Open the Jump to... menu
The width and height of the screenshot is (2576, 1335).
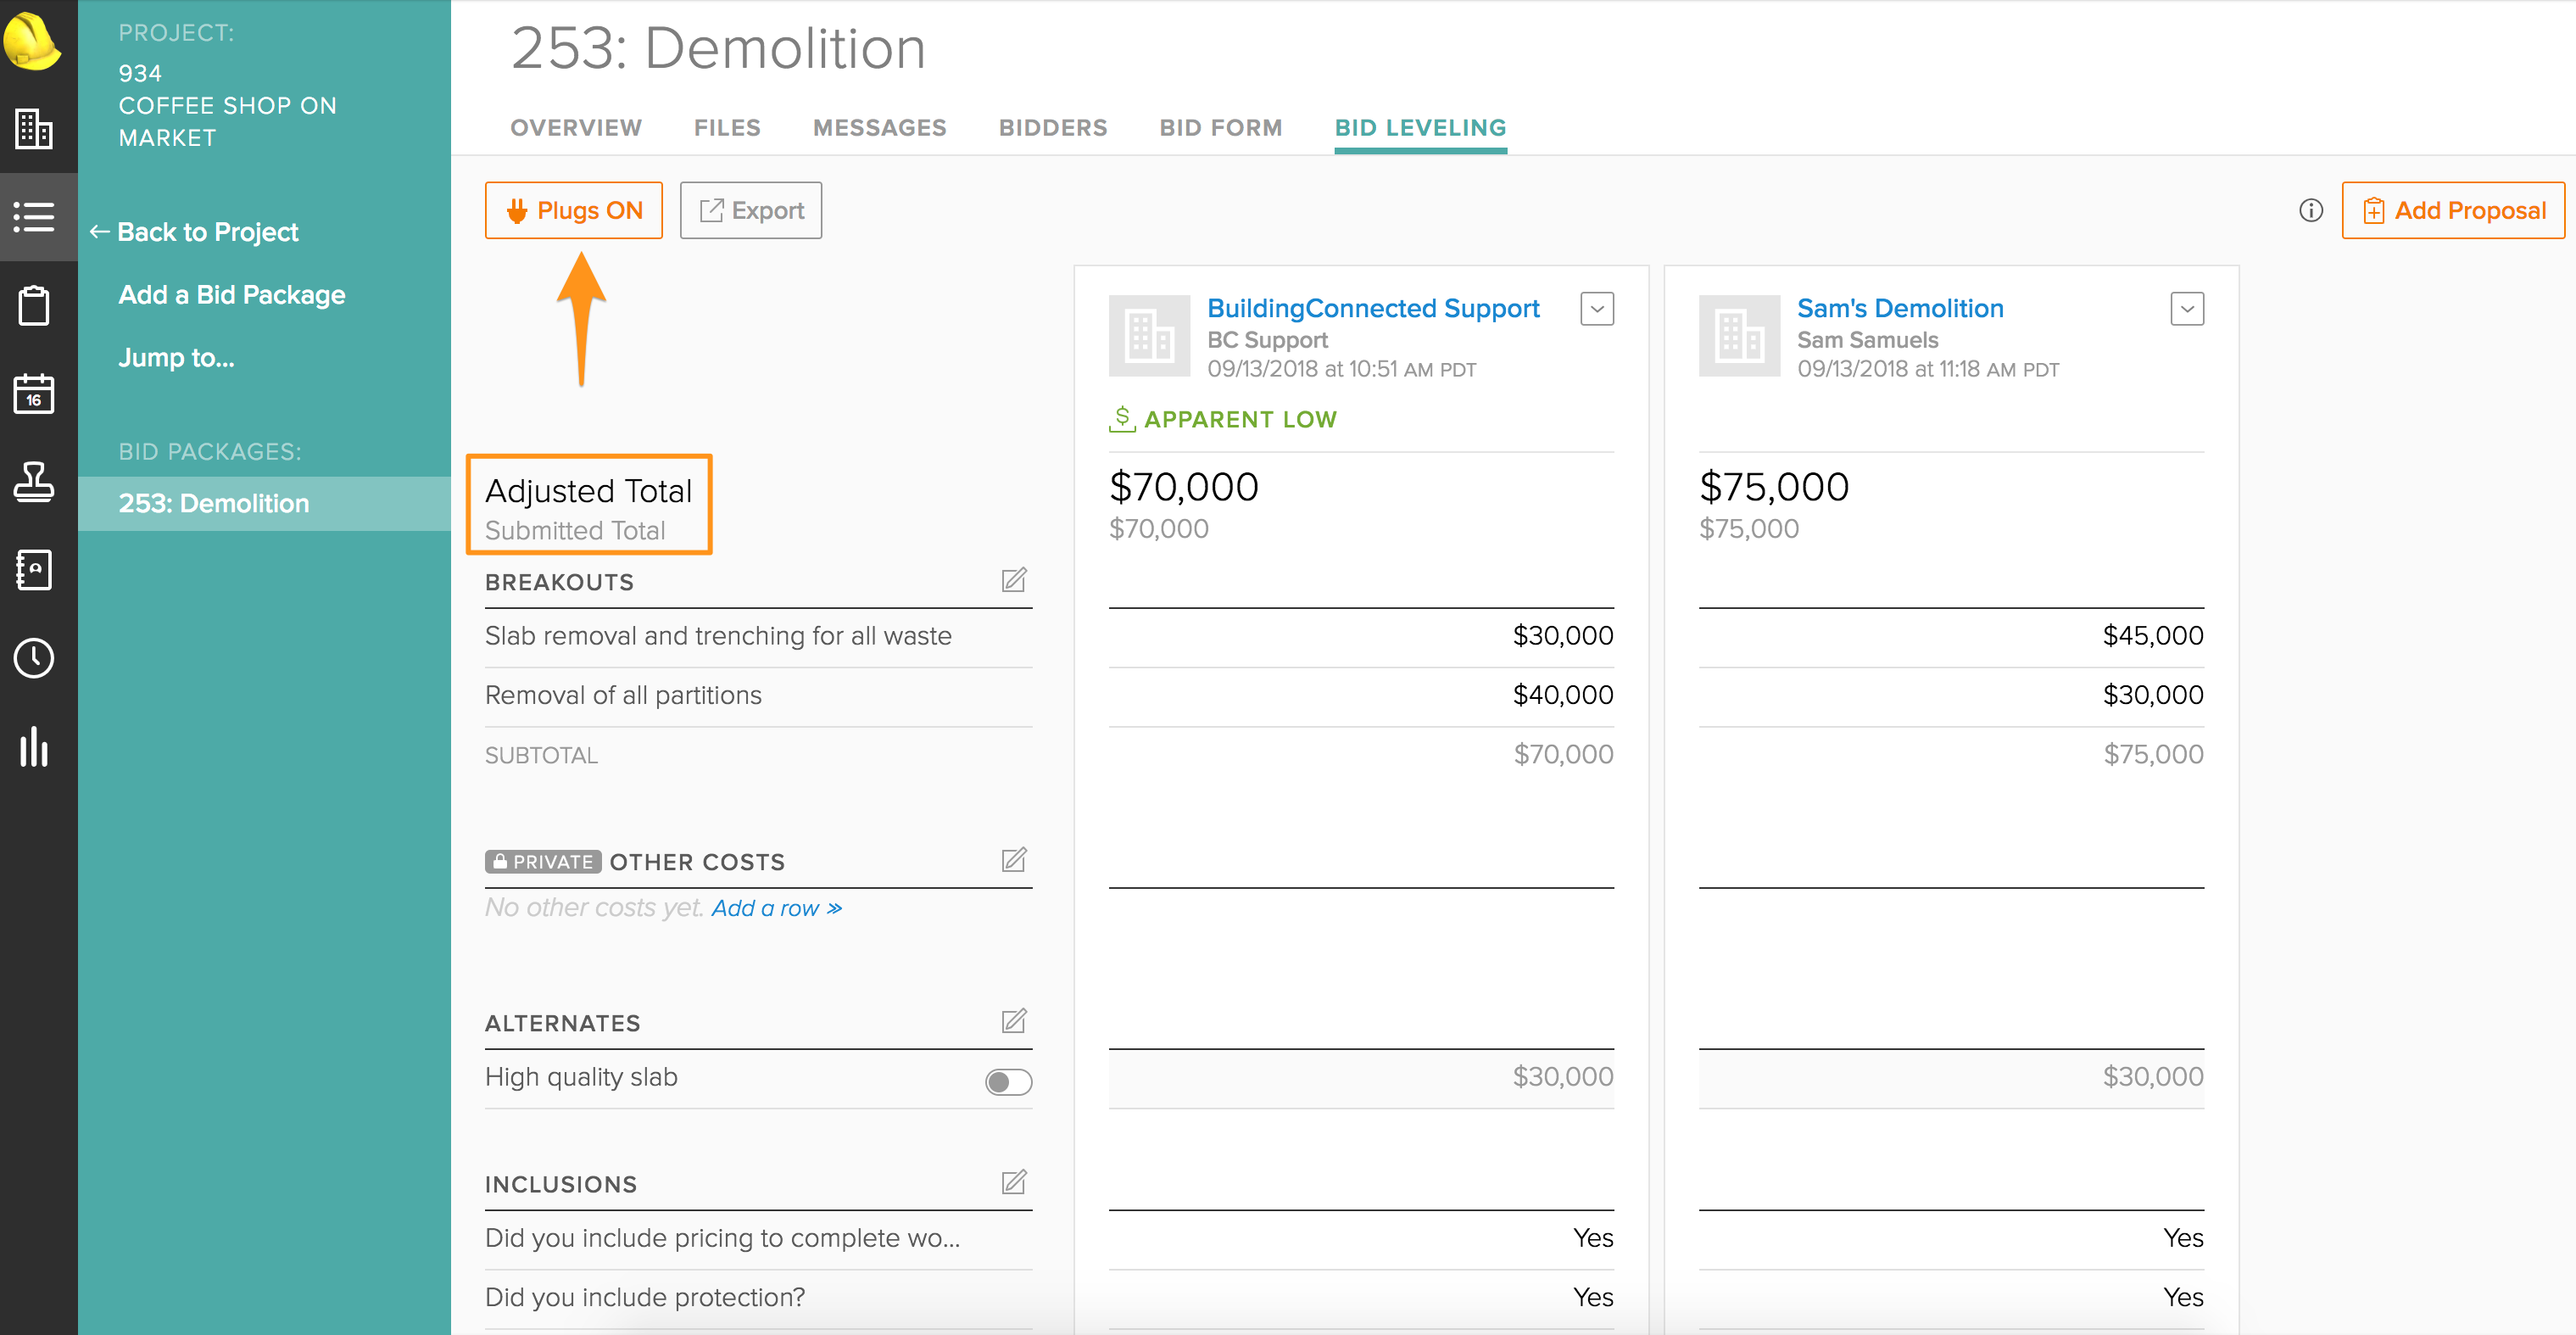pos(176,358)
